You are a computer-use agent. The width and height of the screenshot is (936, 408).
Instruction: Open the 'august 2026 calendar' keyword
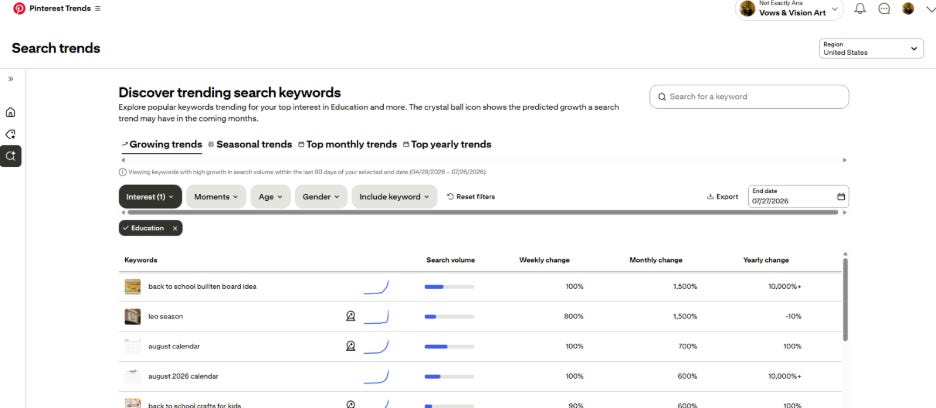[183, 376]
